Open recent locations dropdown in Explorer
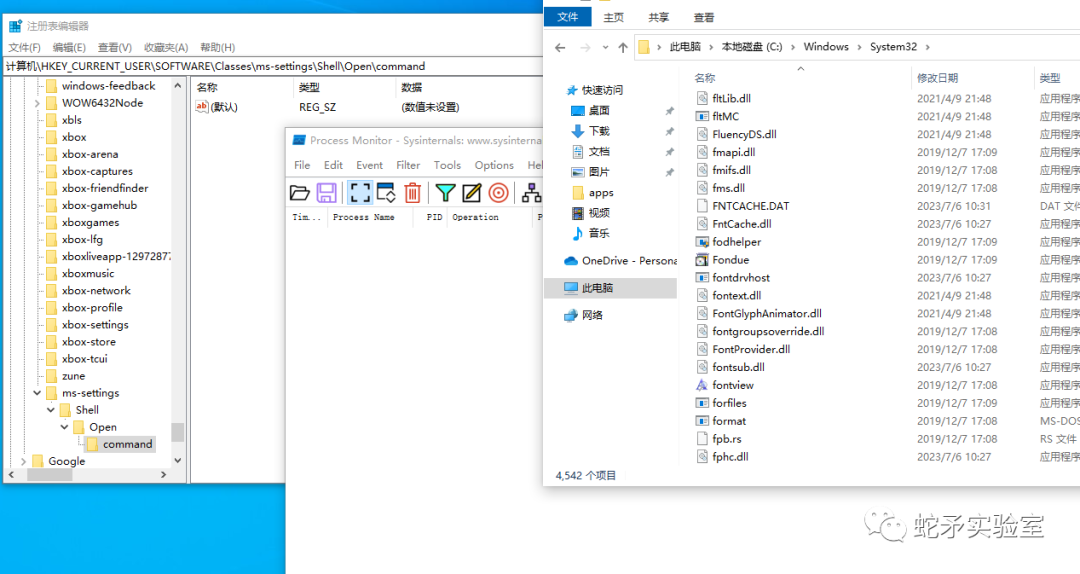 [x=605, y=48]
